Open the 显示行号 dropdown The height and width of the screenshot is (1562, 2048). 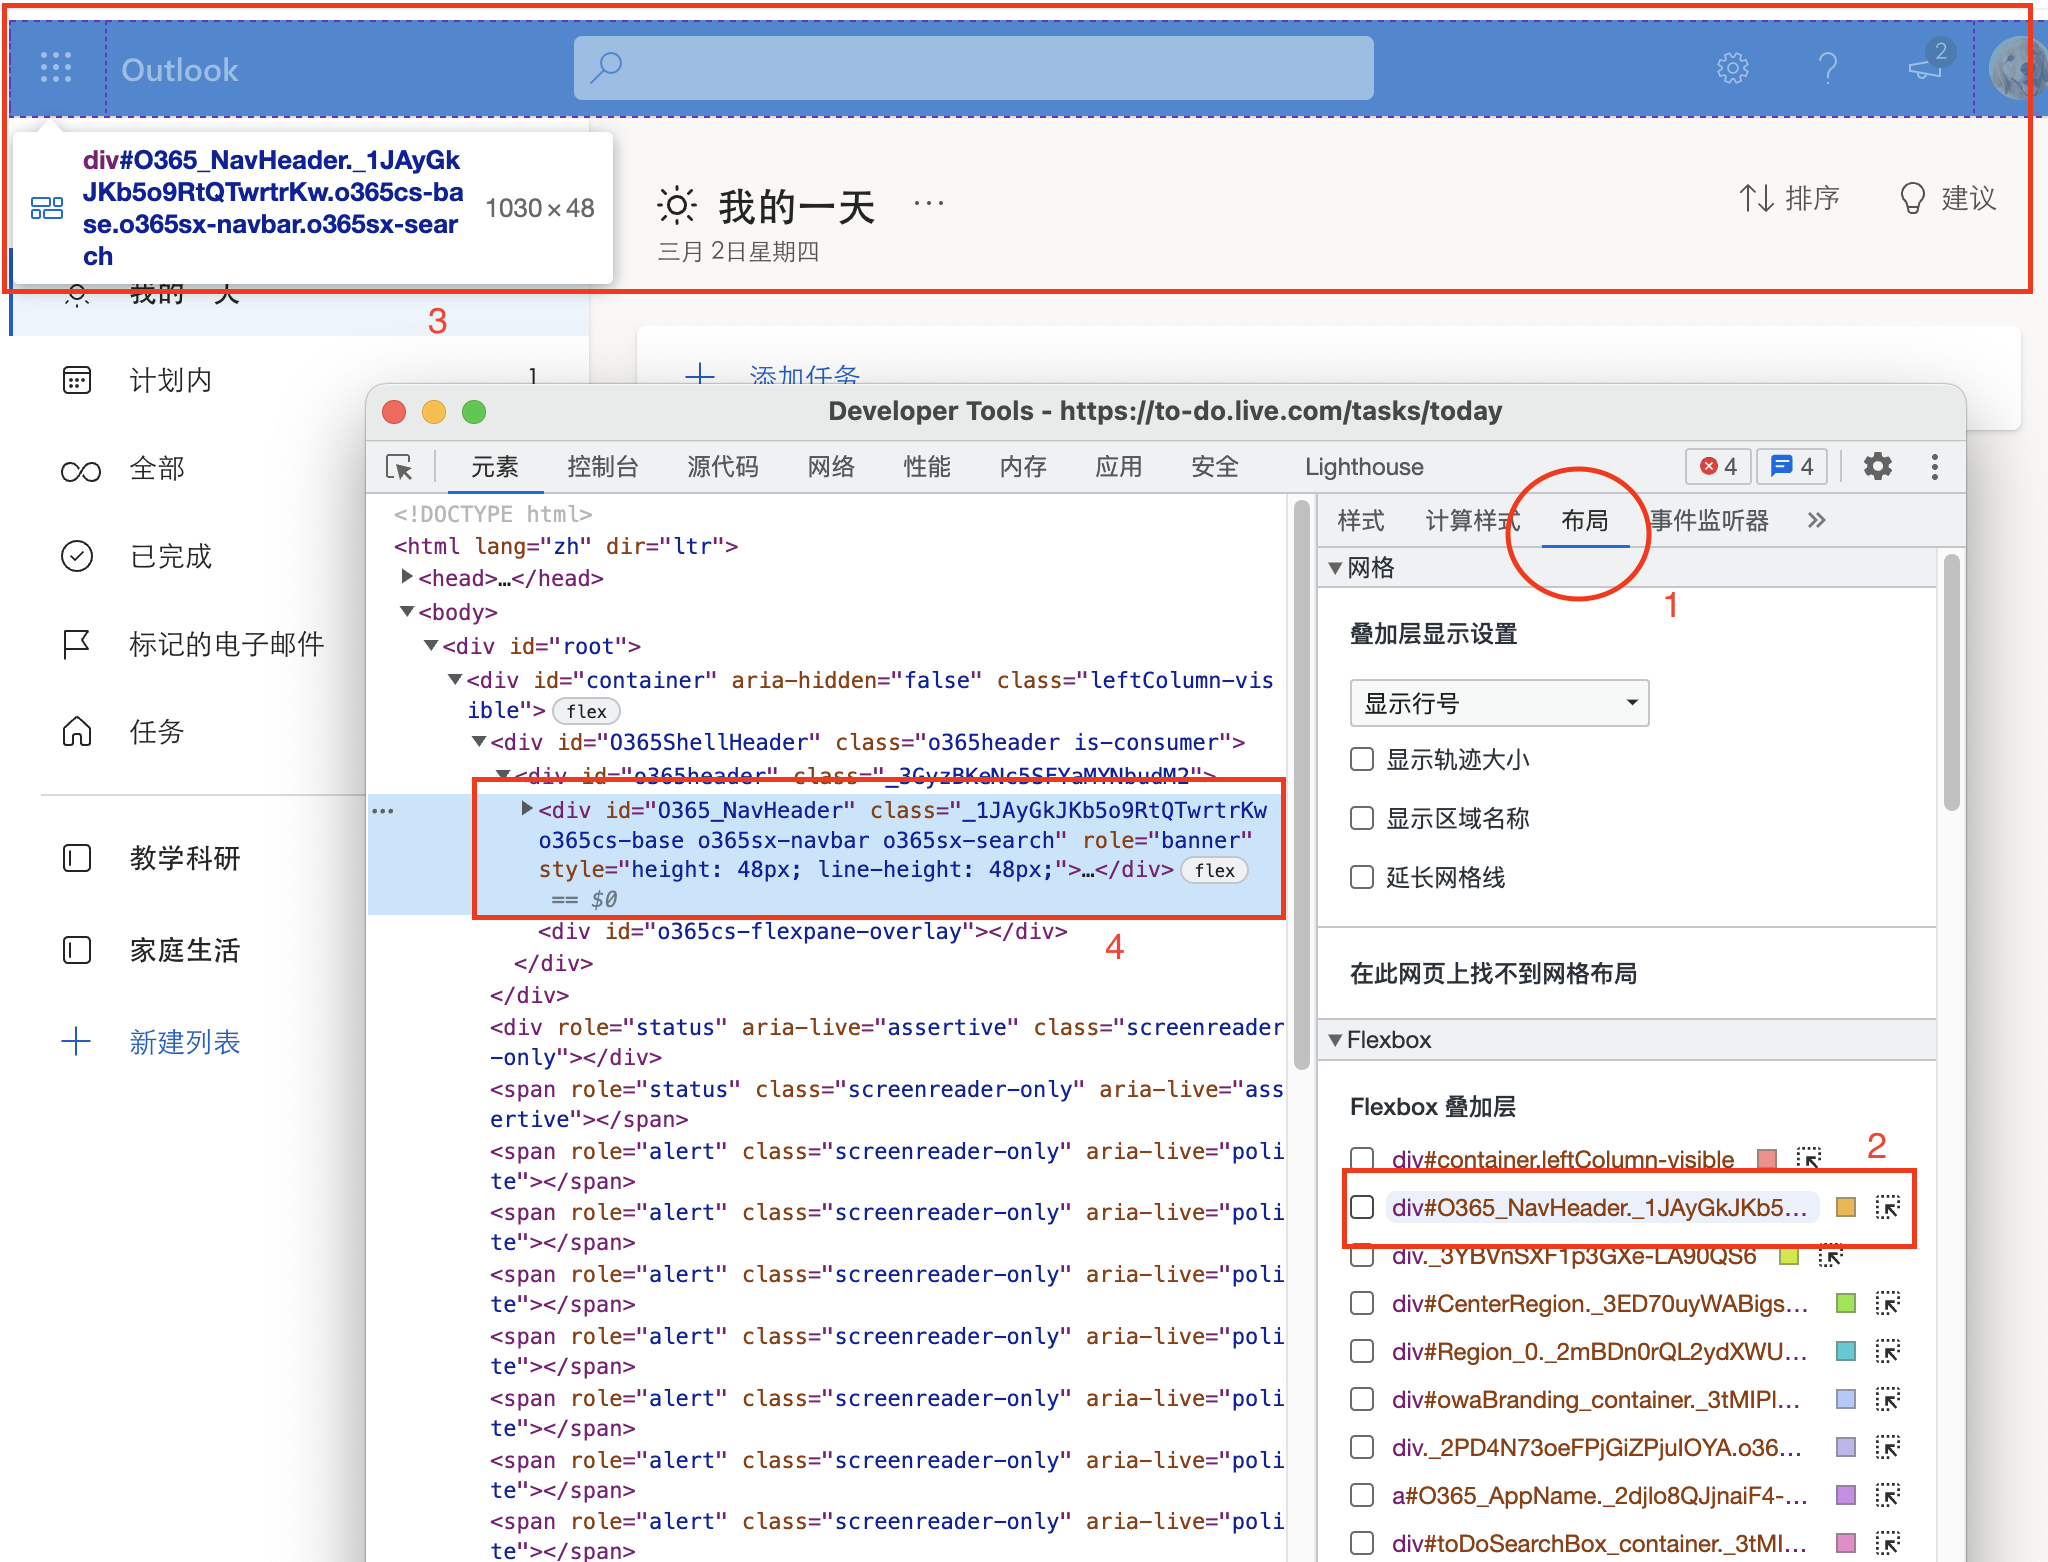click(x=1499, y=703)
